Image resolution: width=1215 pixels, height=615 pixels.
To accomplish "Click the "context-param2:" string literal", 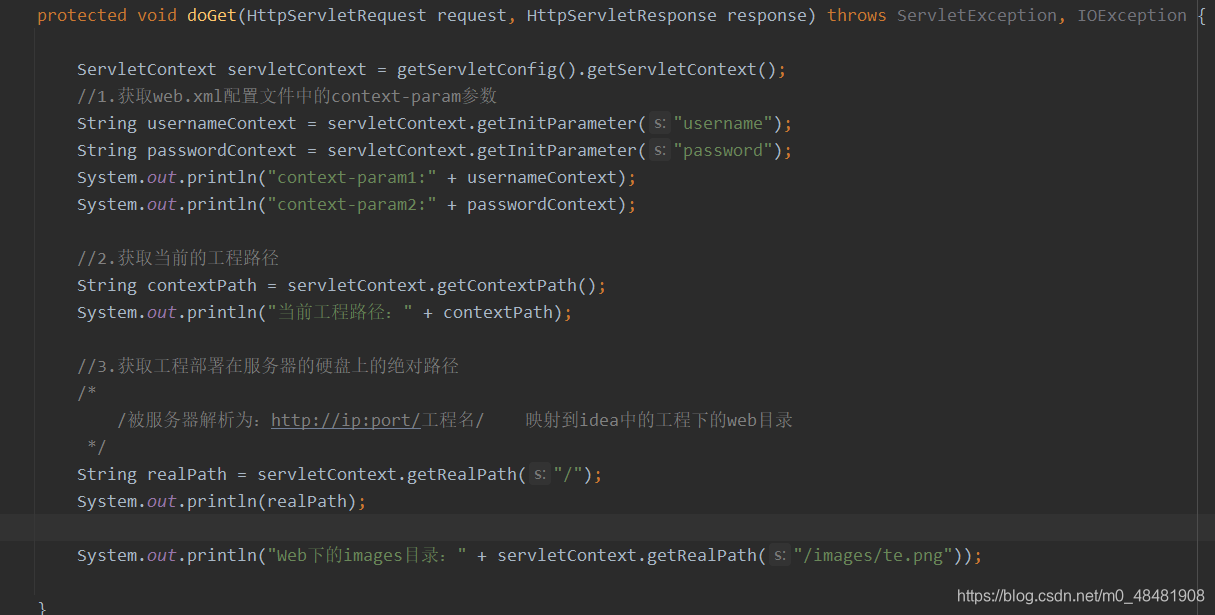I will point(352,204).
